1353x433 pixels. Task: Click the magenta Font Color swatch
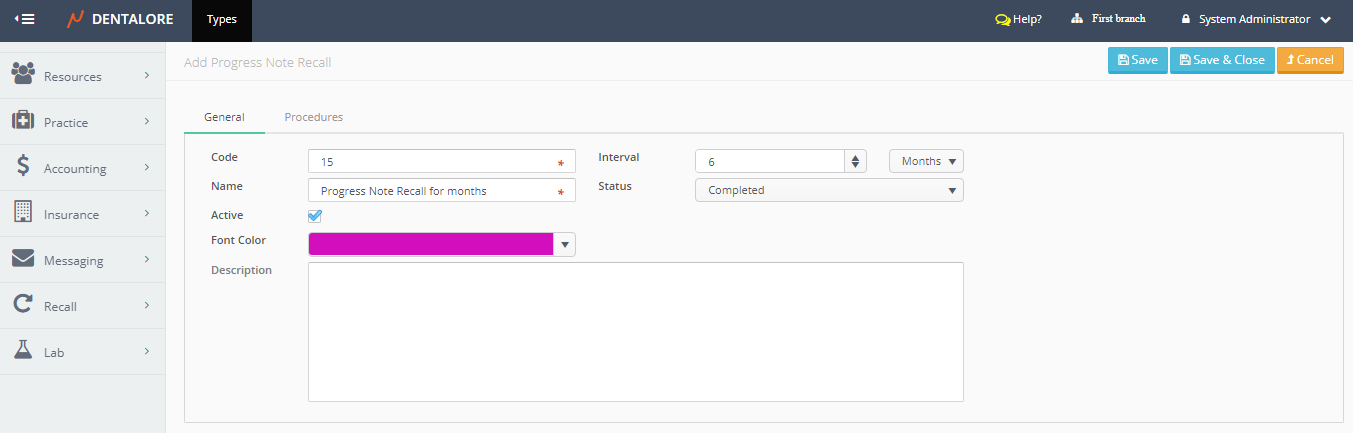pyautogui.click(x=431, y=244)
